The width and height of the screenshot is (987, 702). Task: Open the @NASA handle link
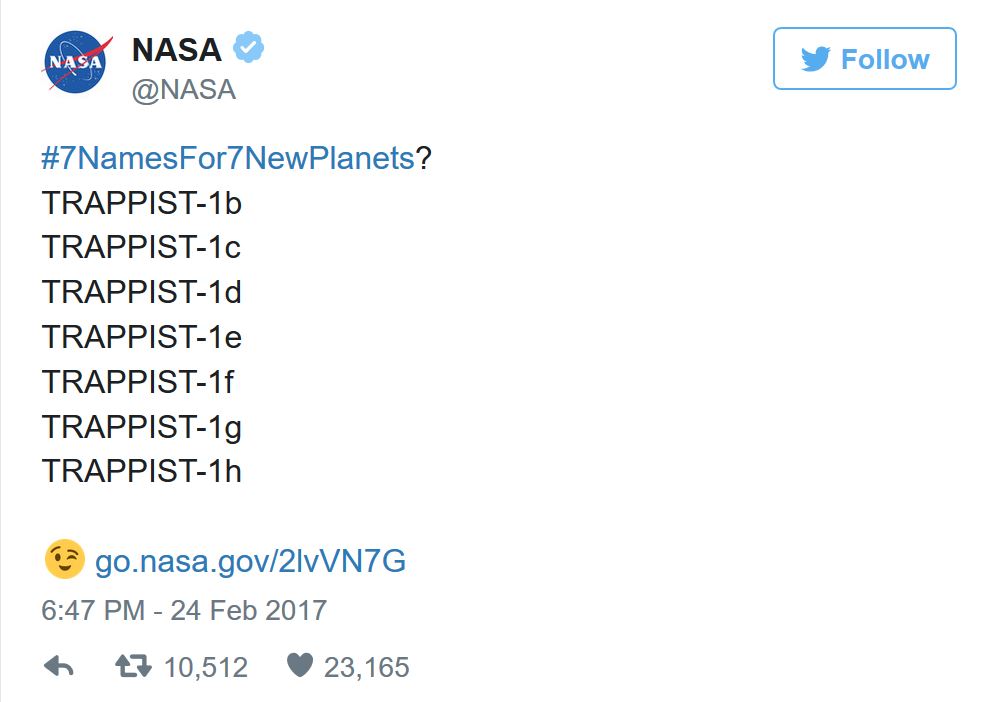tap(184, 90)
